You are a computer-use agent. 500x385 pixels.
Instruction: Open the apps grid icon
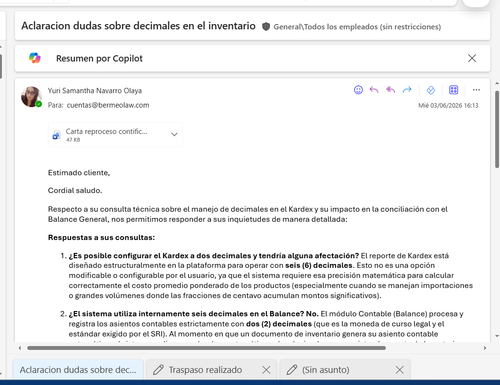pyautogui.click(x=453, y=90)
